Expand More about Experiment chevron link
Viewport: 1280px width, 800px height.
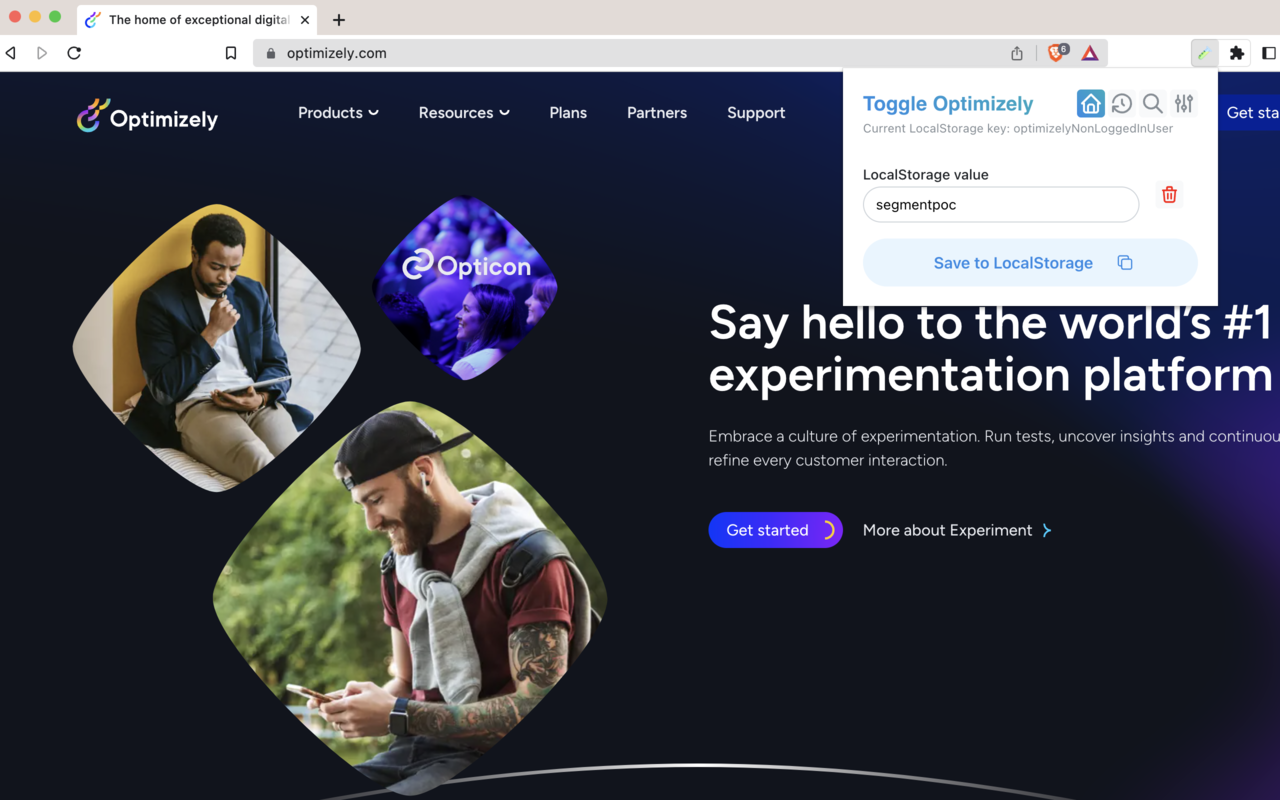(x=1046, y=530)
